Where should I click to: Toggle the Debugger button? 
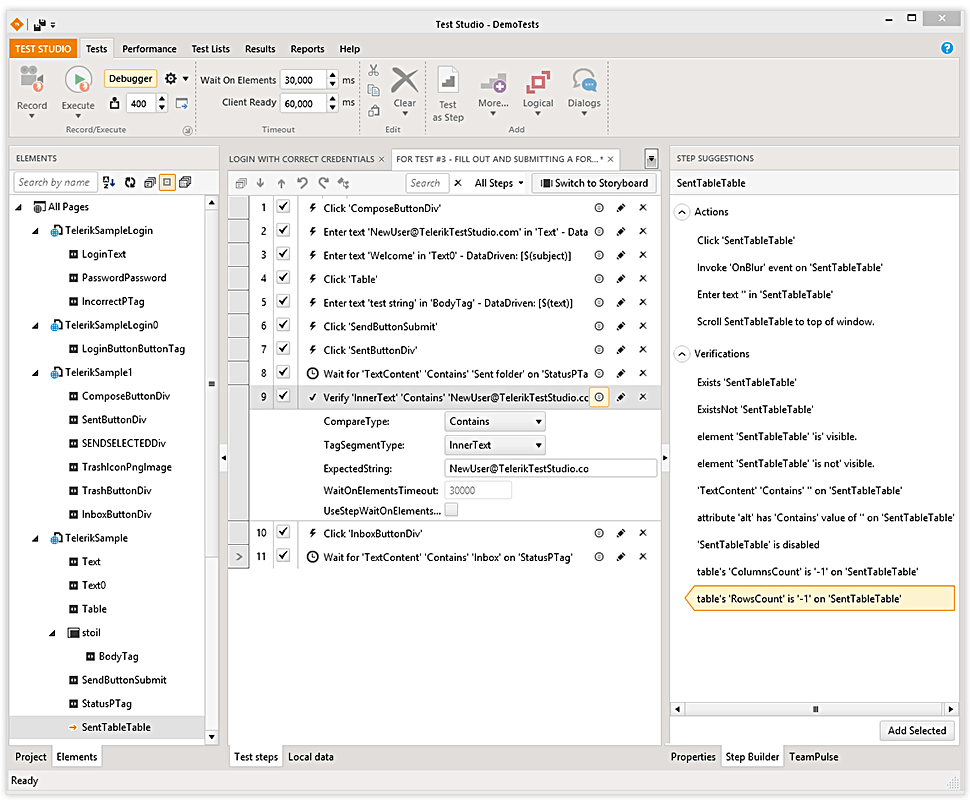coord(131,79)
